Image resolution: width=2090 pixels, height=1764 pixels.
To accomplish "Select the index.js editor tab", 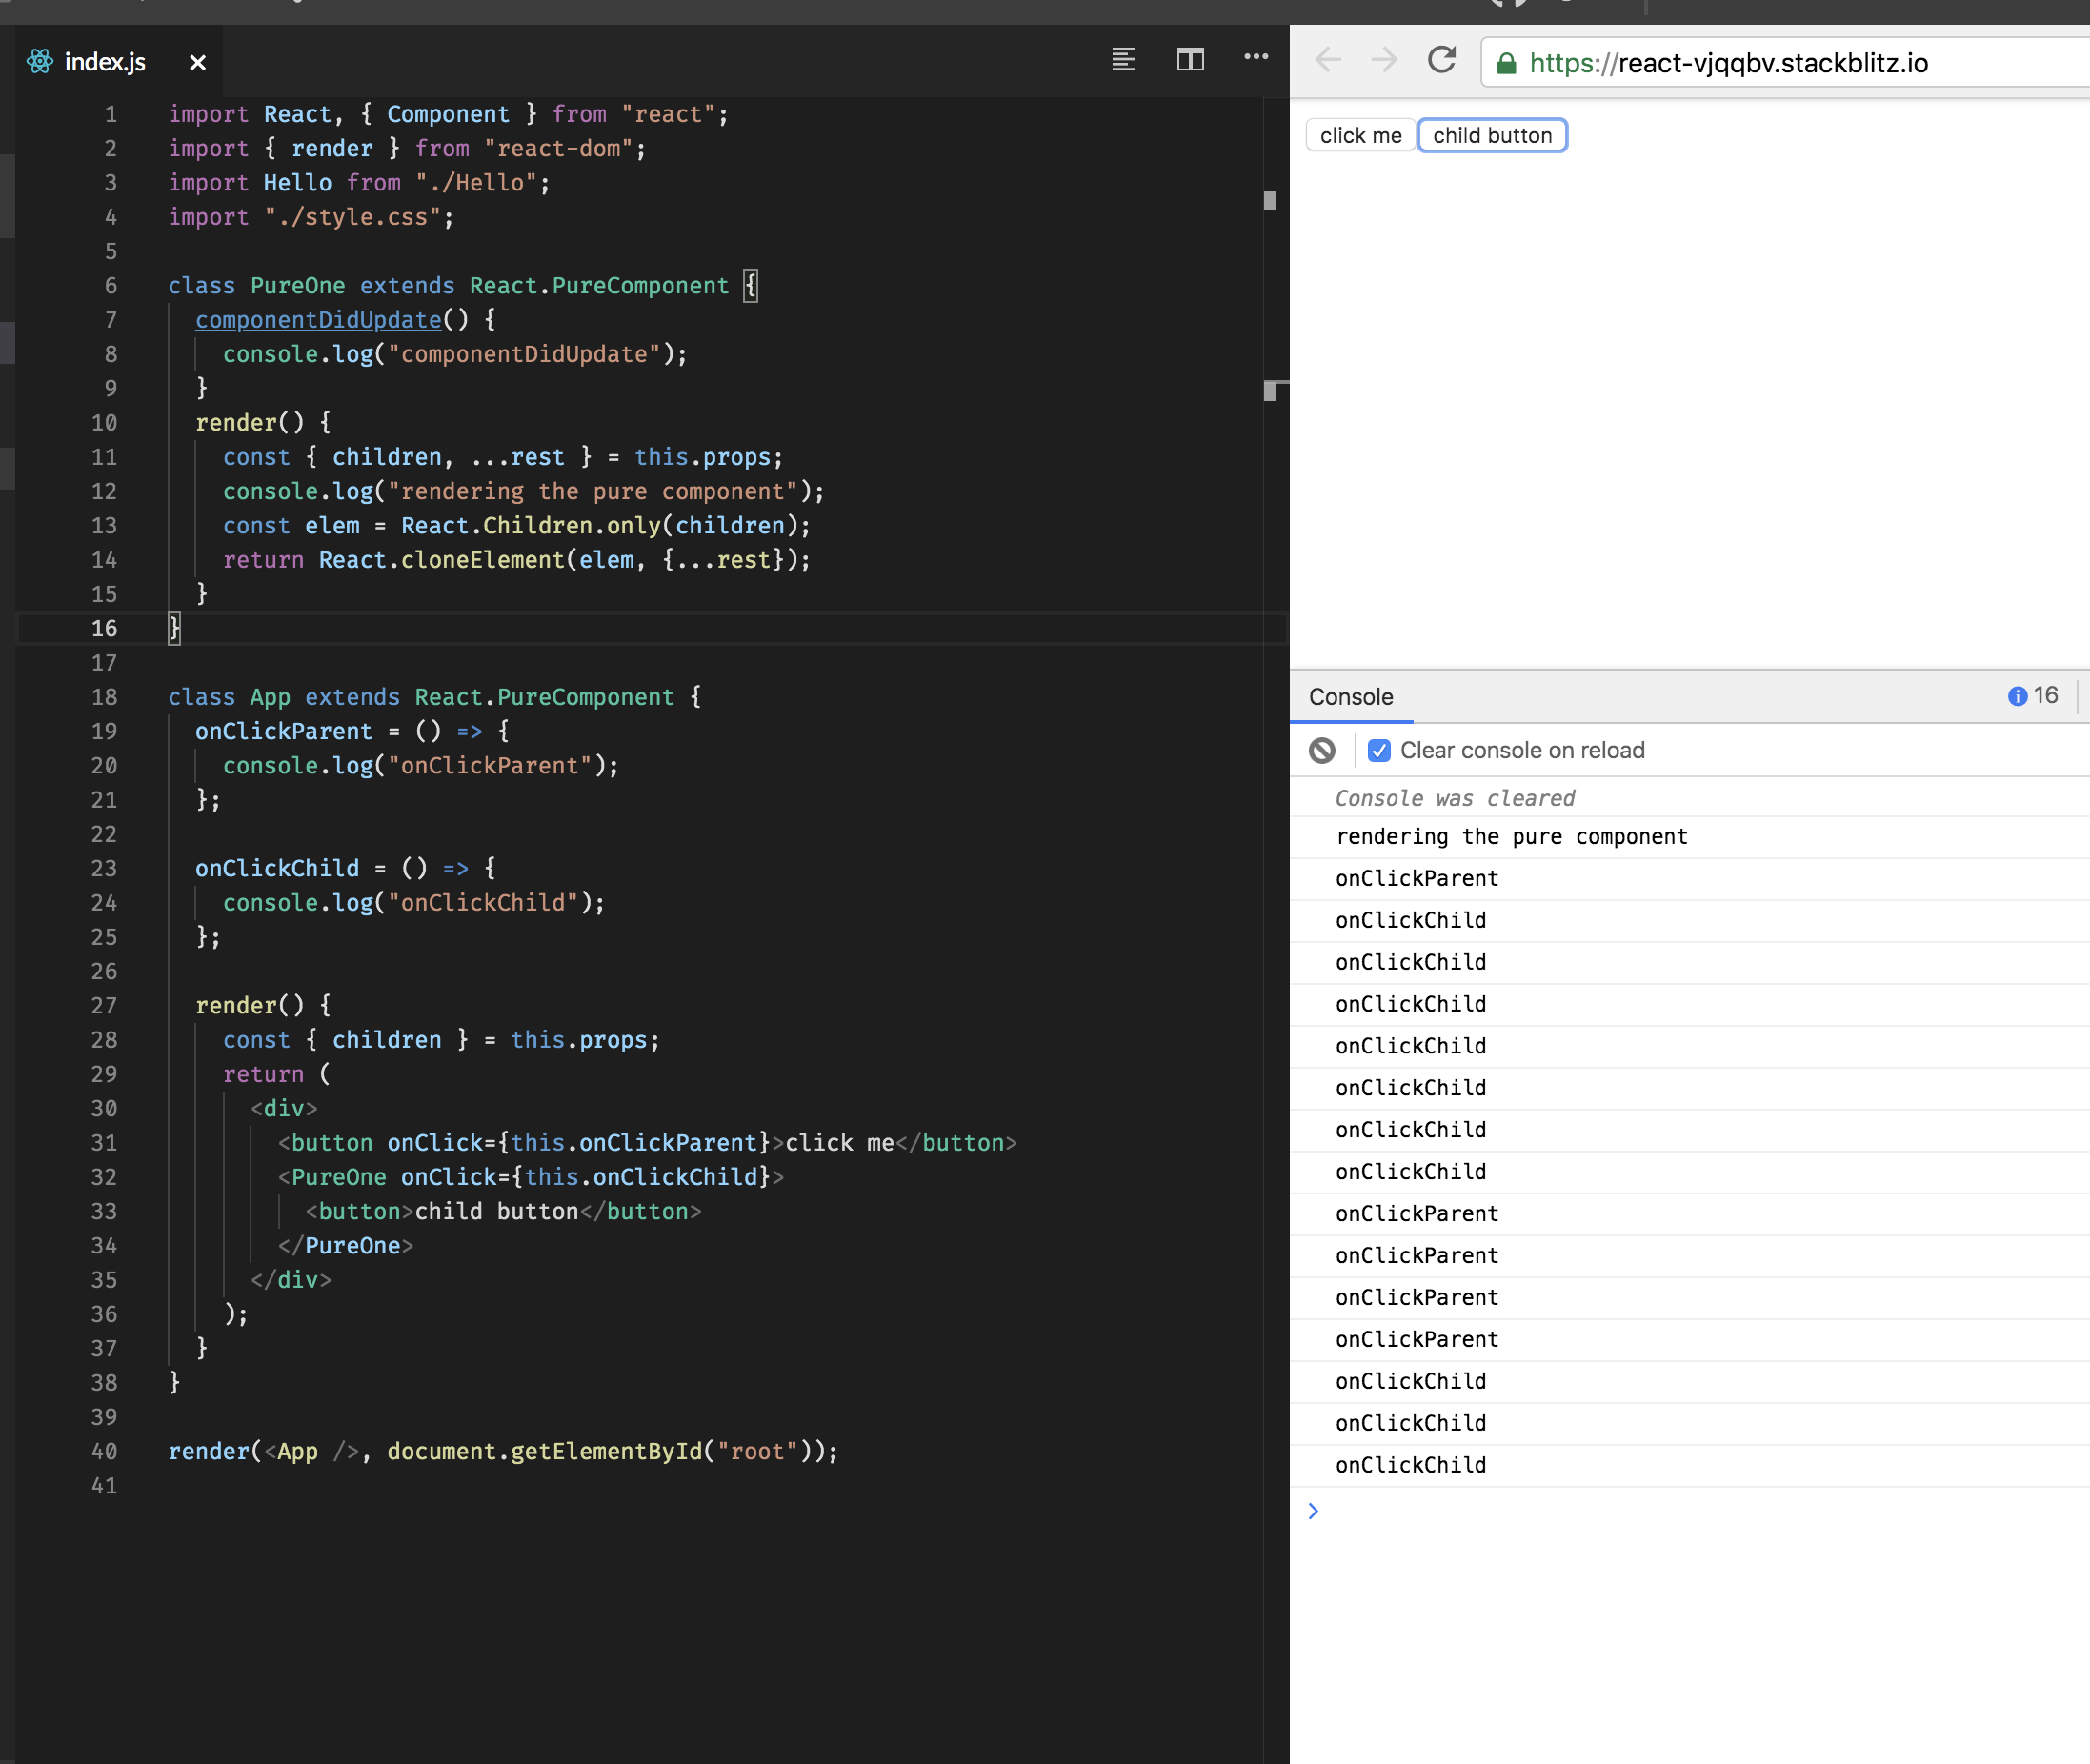I will click(x=104, y=62).
